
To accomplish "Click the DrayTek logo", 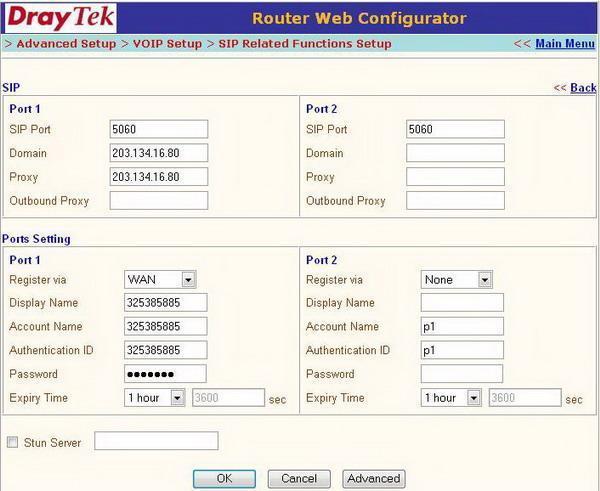I will 60,18.
